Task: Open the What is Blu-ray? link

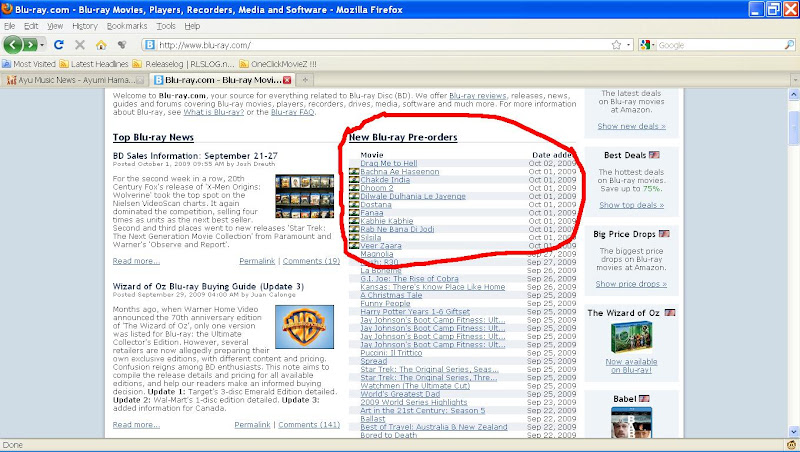Action: pos(214,112)
